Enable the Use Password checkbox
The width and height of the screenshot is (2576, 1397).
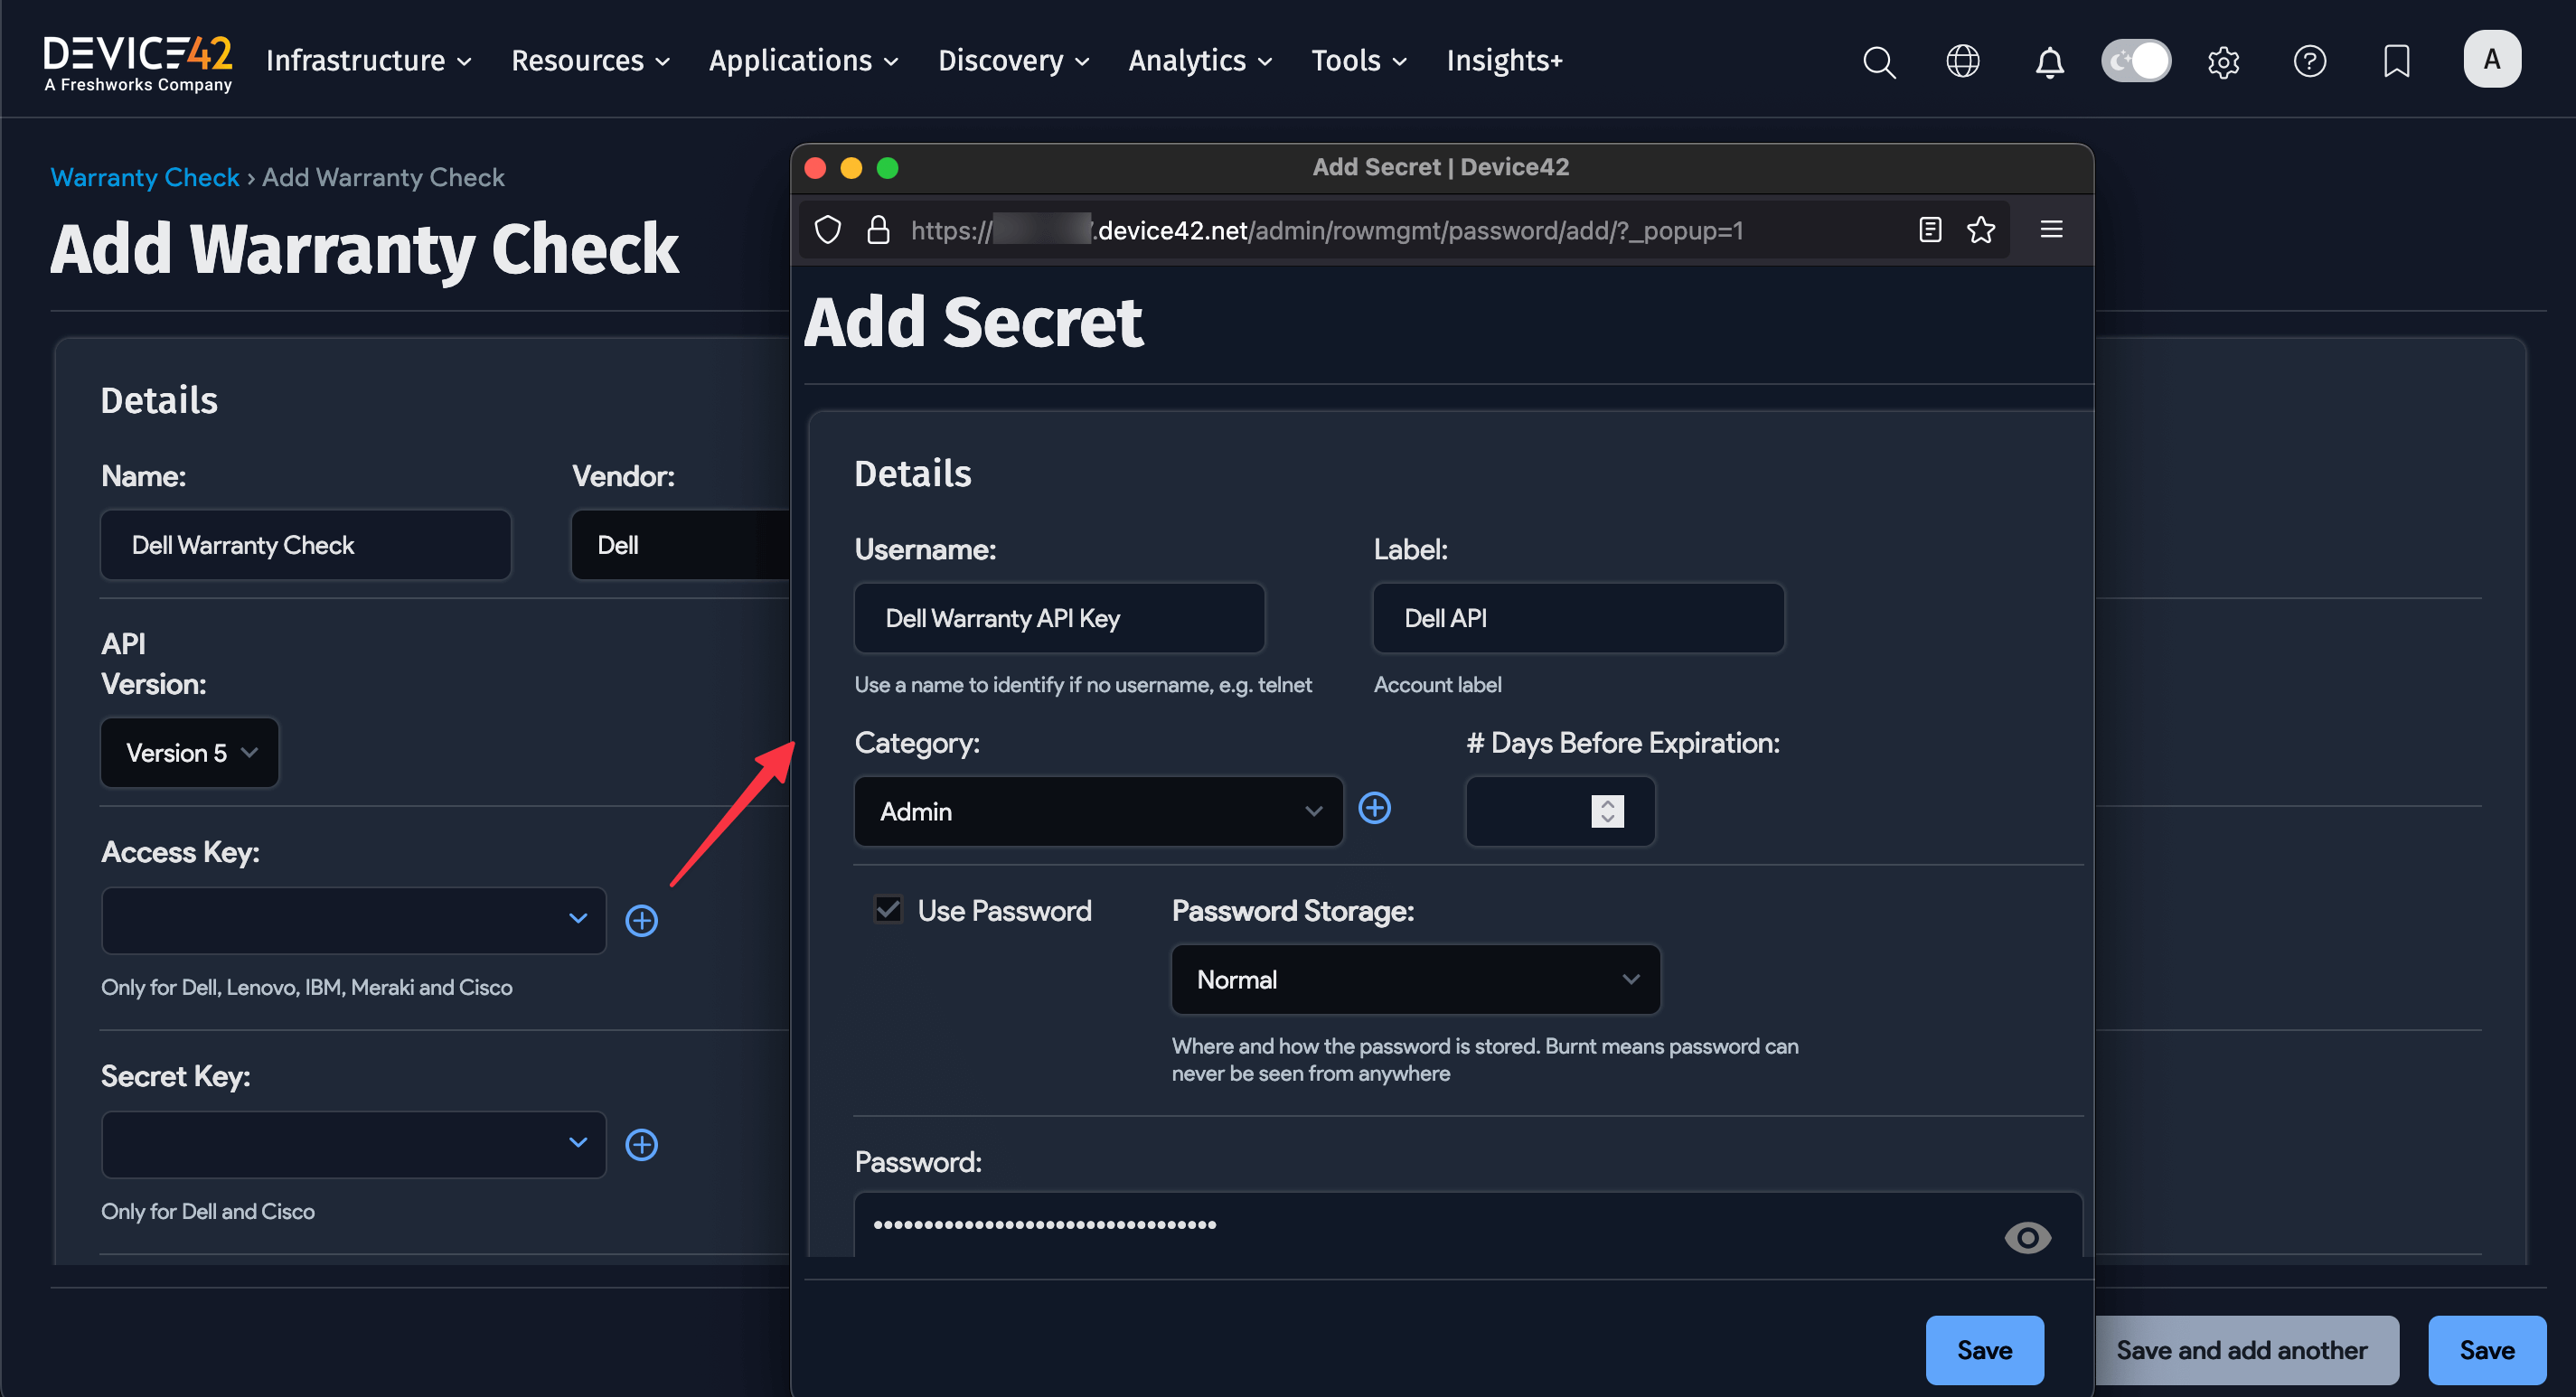tap(888, 909)
